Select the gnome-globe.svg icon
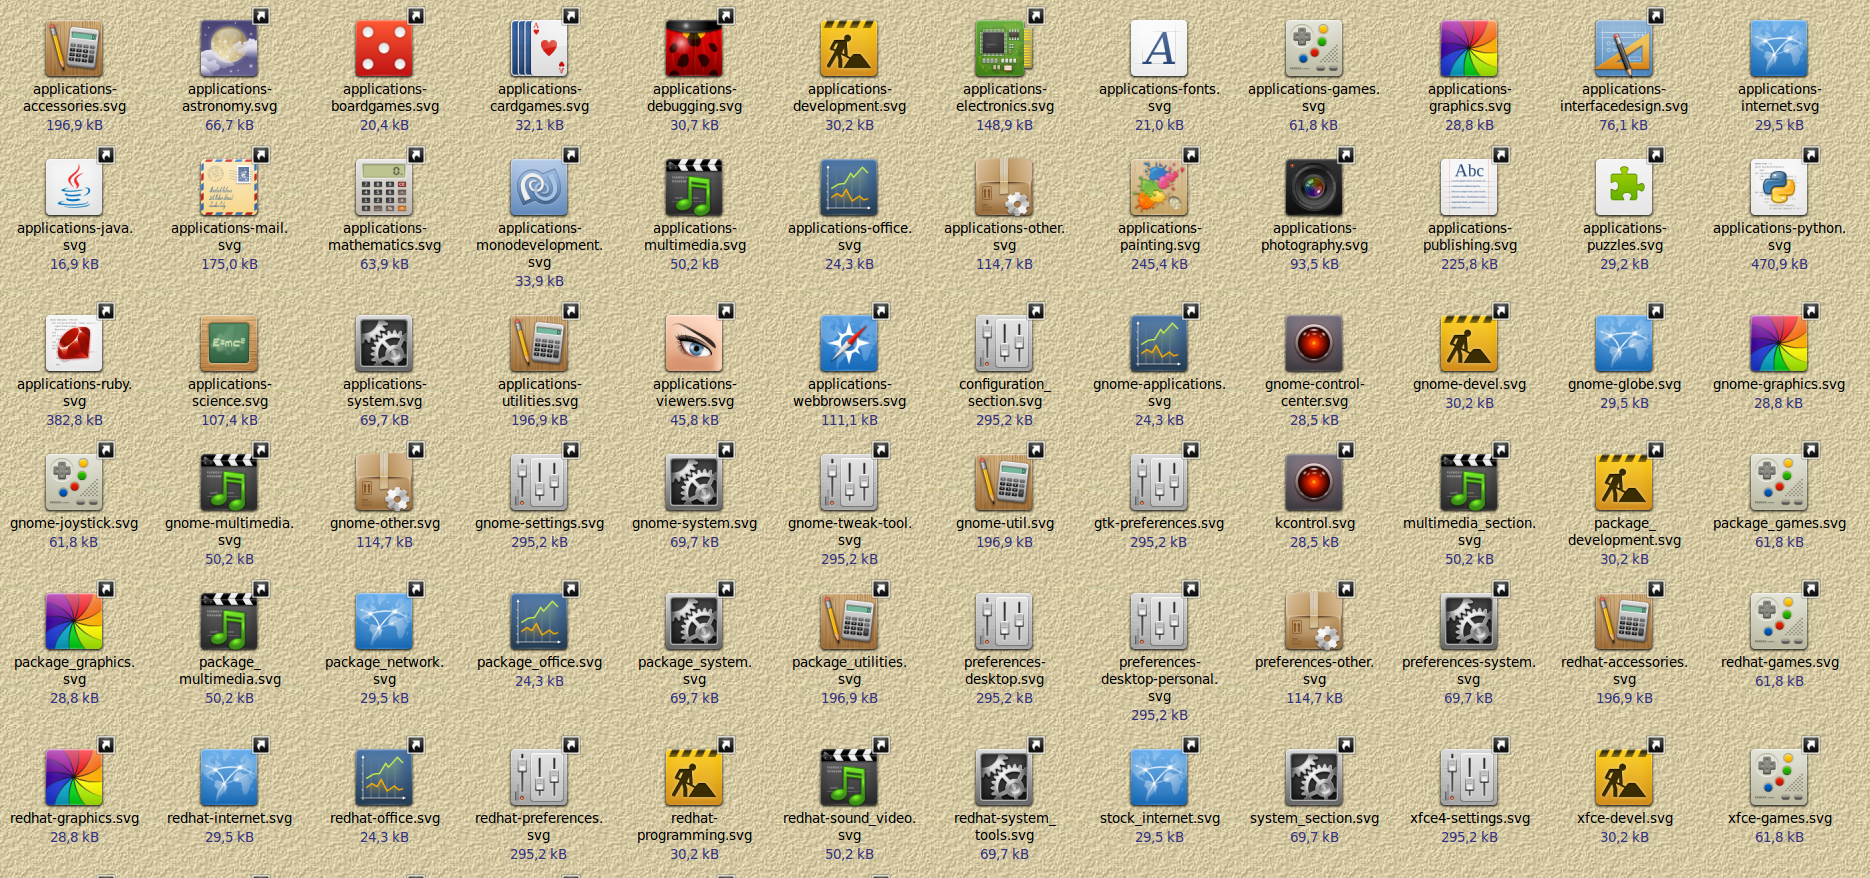Viewport: 1870px width, 878px height. [x=1624, y=343]
